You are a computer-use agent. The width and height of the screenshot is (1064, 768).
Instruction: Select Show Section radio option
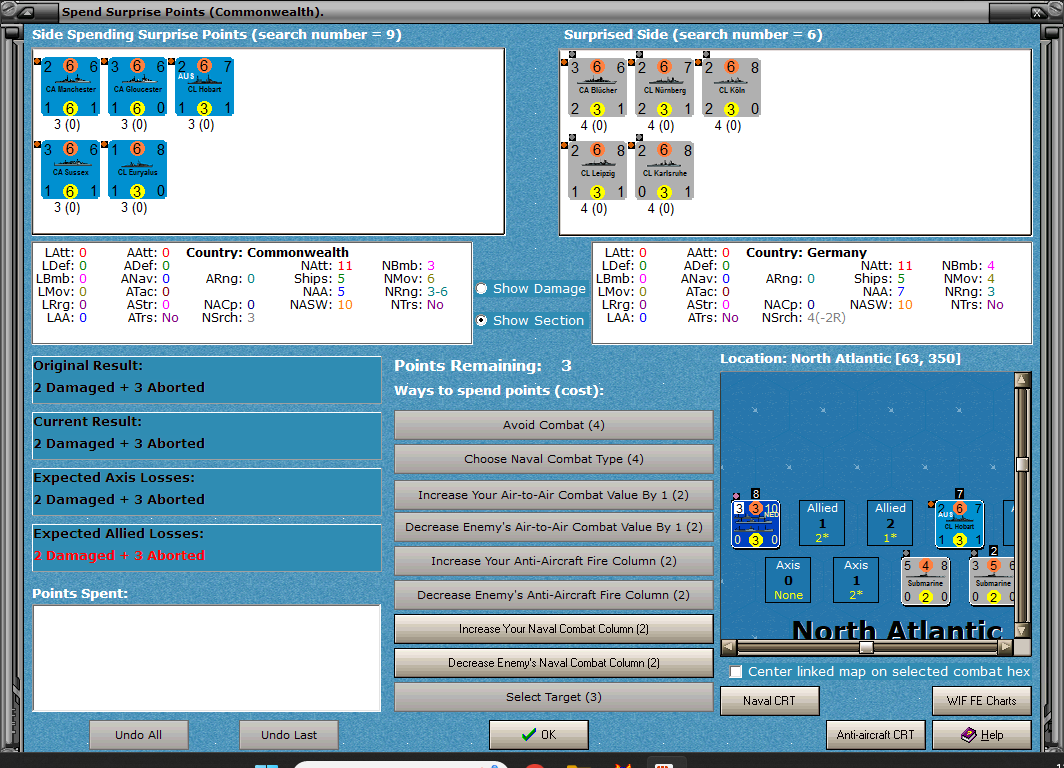(531, 320)
